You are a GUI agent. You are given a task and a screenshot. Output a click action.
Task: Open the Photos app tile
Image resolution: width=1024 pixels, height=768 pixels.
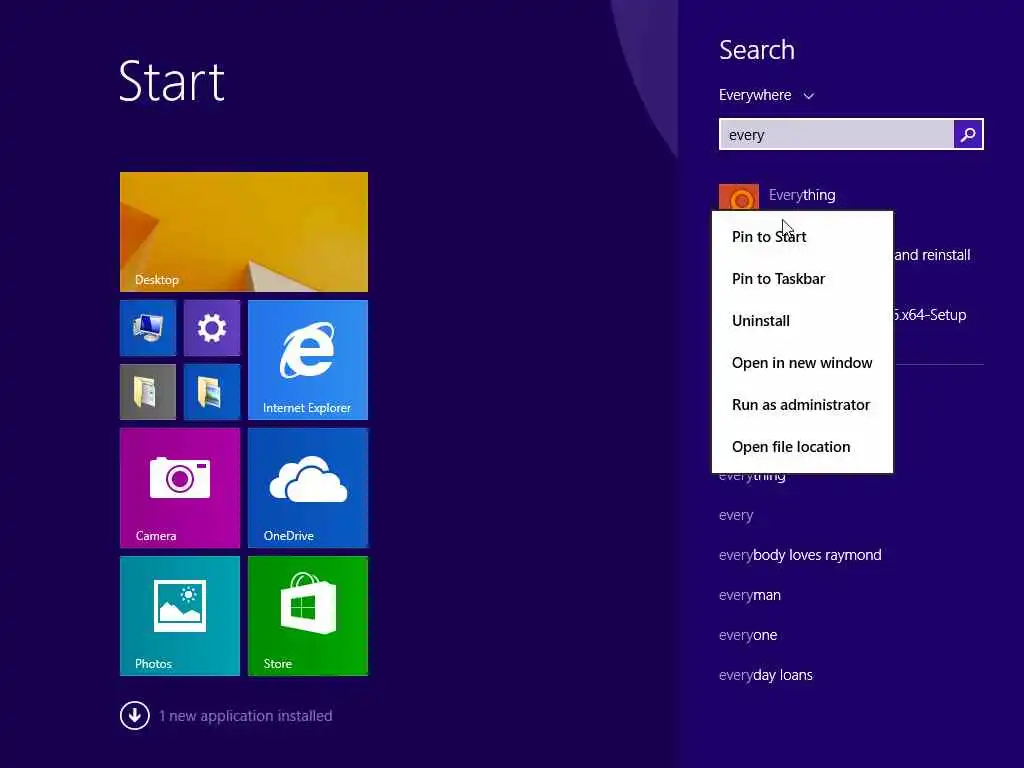(180, 616)
